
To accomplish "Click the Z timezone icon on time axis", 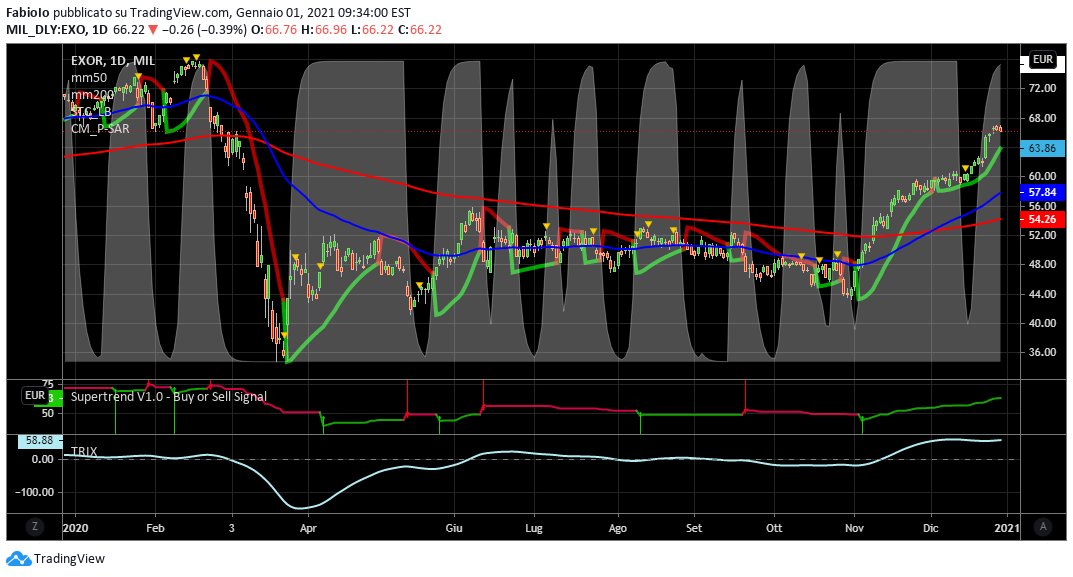I will [x=35, y=527].
